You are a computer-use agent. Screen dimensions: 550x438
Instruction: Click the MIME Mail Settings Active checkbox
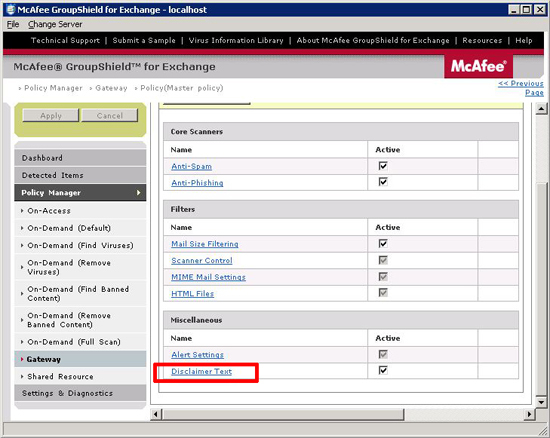click(383, 277)
